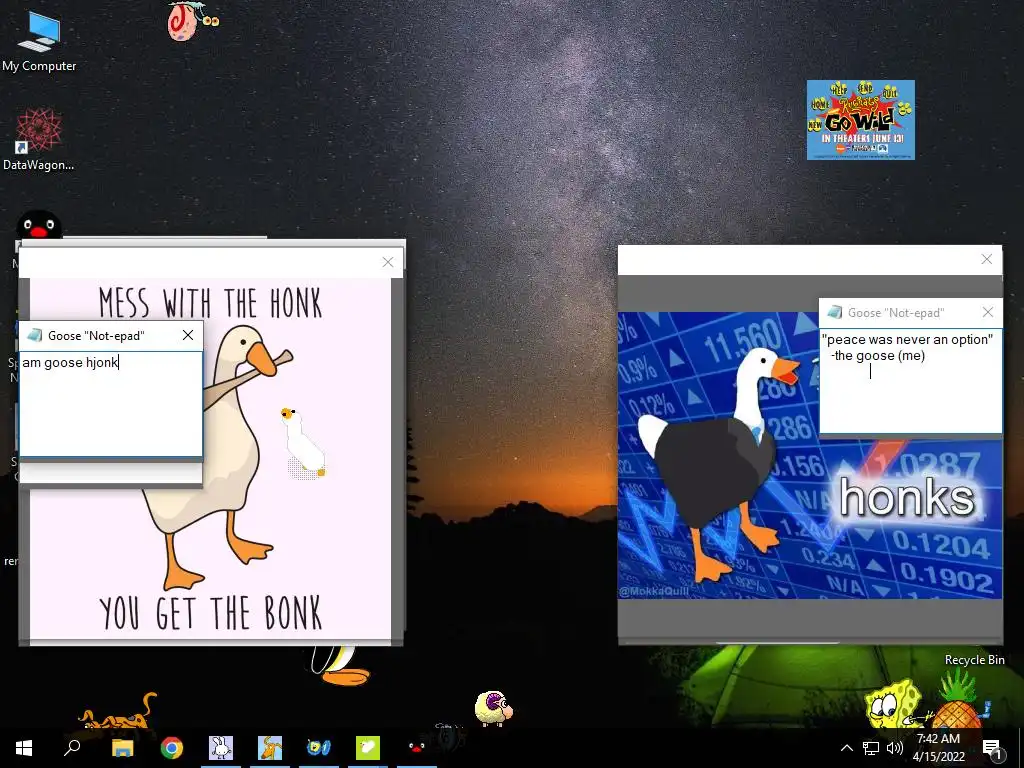The width and height of the screenshot is (1024, 768).
Task: Click the pixel white goose walking on screen
Action: (x=303, y=443)
